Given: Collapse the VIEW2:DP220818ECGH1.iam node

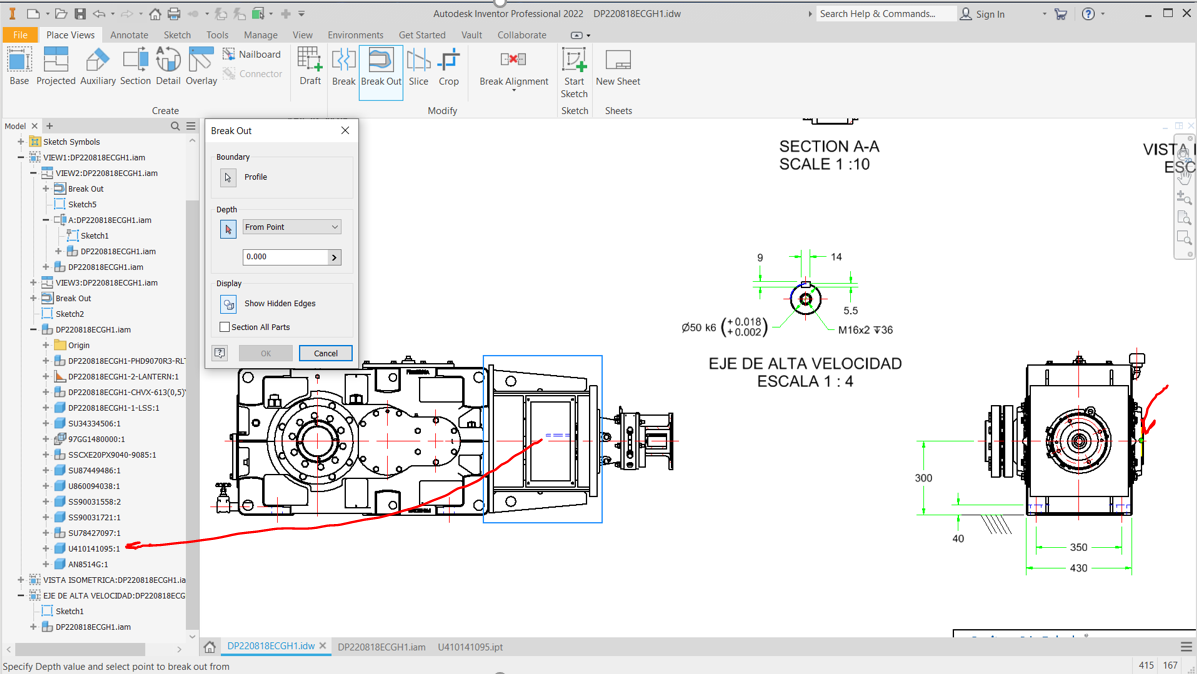Looking at the screenshot, I should tap(31, 172).
